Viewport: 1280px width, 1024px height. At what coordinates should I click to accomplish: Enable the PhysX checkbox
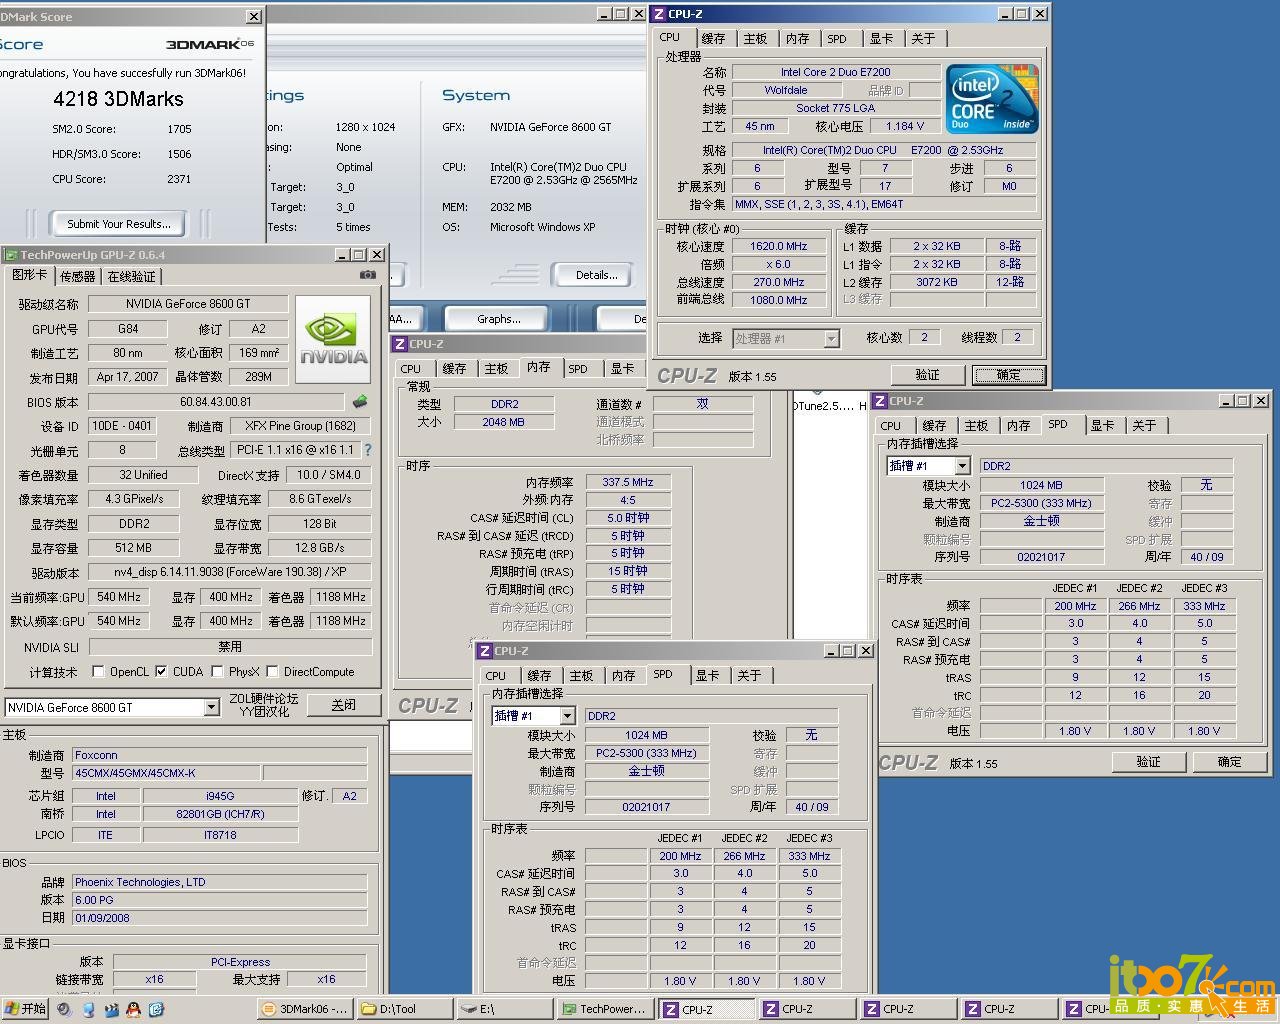point(217,672)
